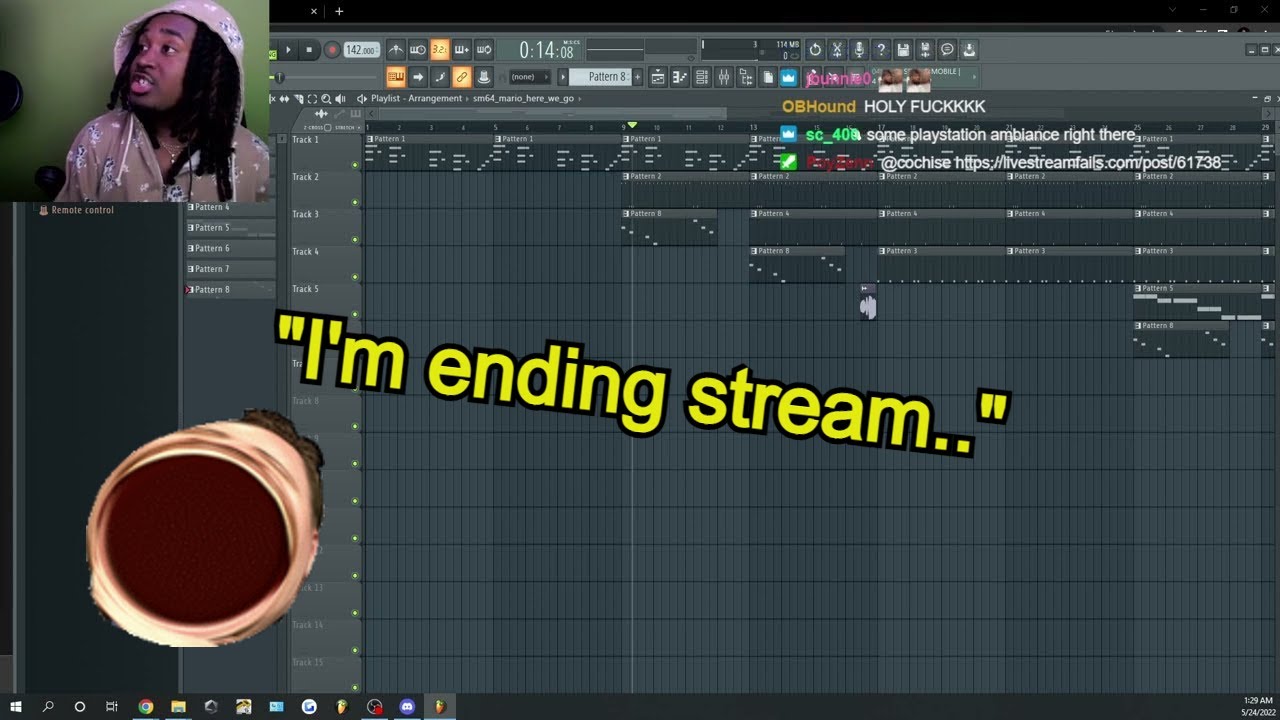Click the Stop button in the transport
The height and width of the screenshot is (720, 1280).
coord(309,50)
